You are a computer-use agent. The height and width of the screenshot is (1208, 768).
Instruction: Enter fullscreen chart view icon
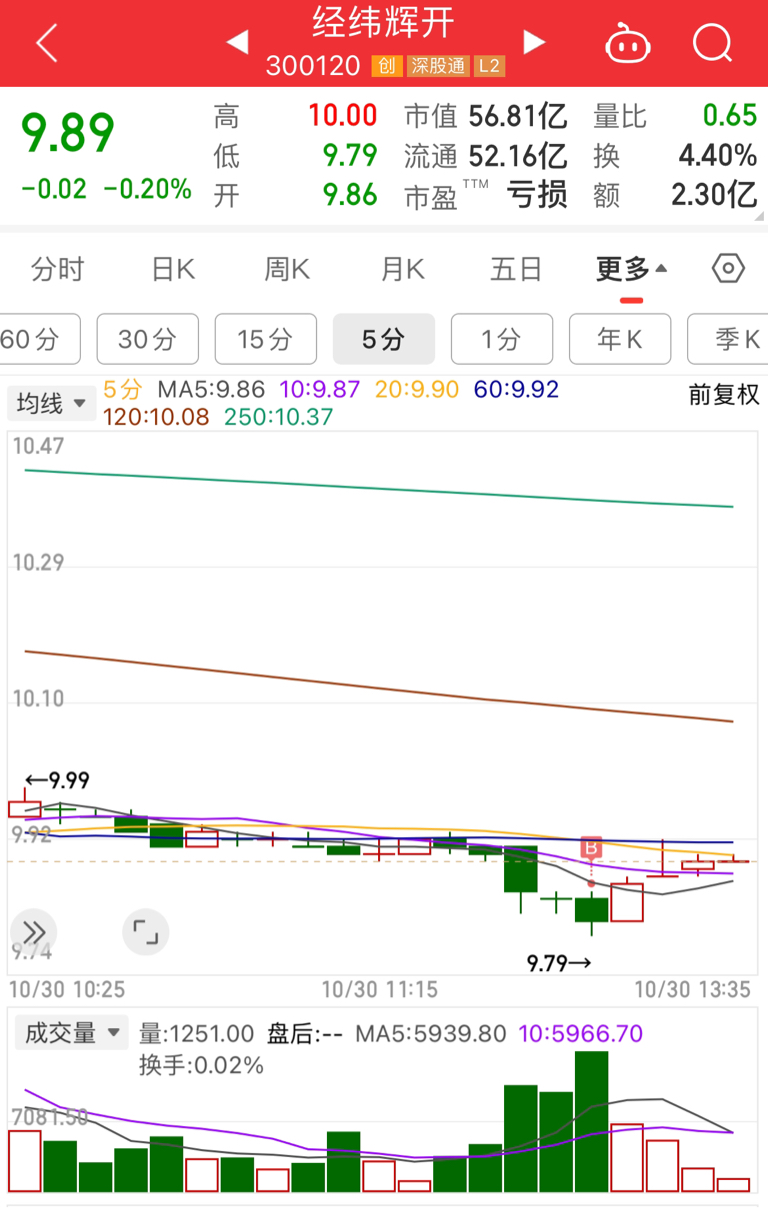click(146, 932)
